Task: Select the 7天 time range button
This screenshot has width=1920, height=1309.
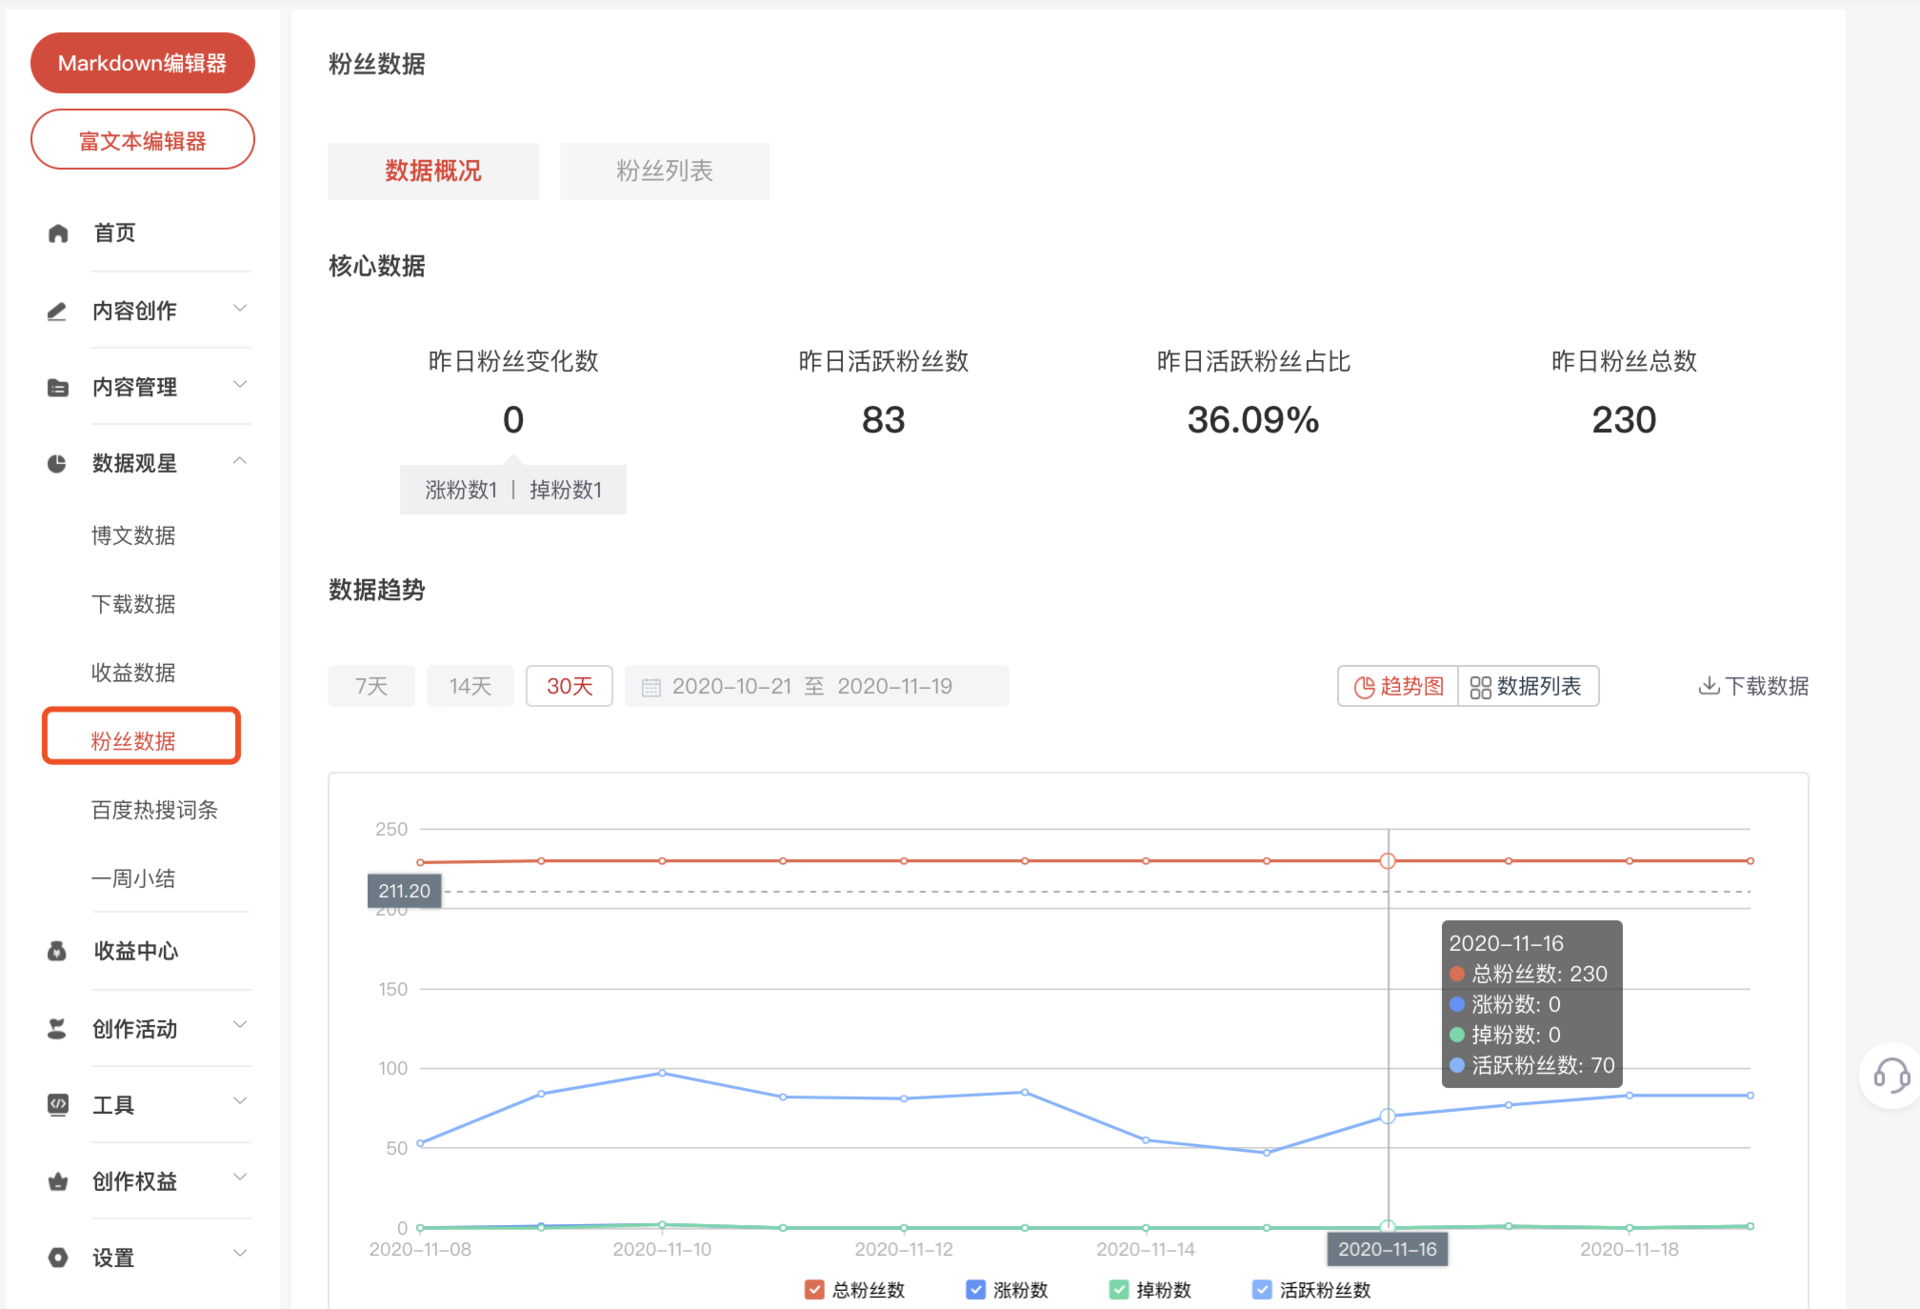Action: tap(371, 686)
